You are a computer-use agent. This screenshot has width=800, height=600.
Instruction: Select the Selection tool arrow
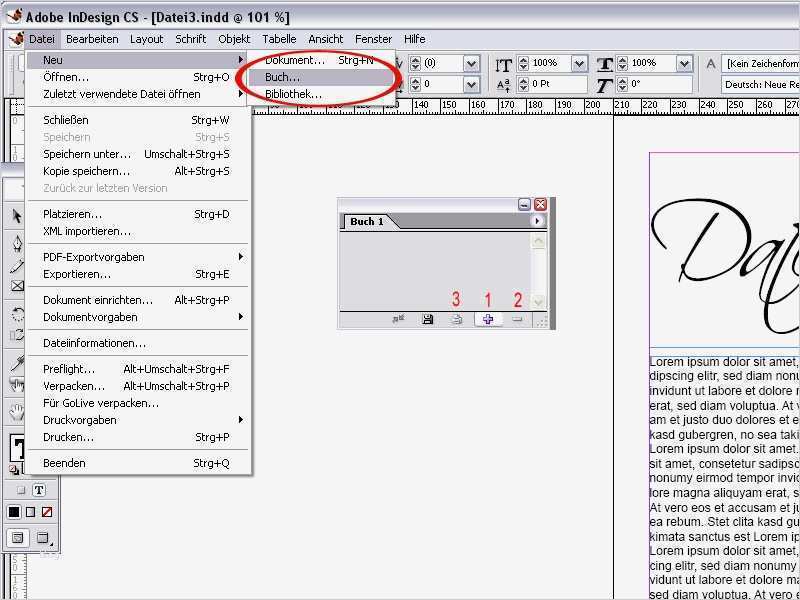[x=14, y=216]
